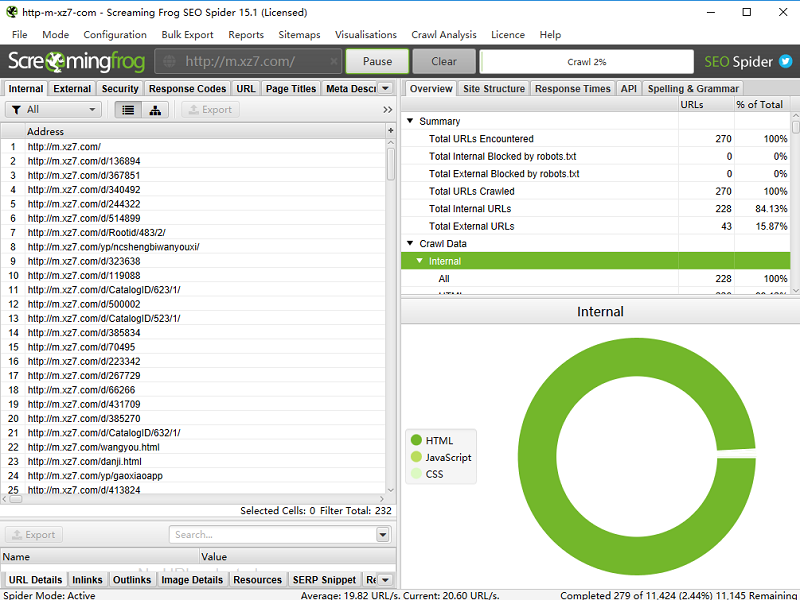Open the Bulk Export menu

point(187,35)
